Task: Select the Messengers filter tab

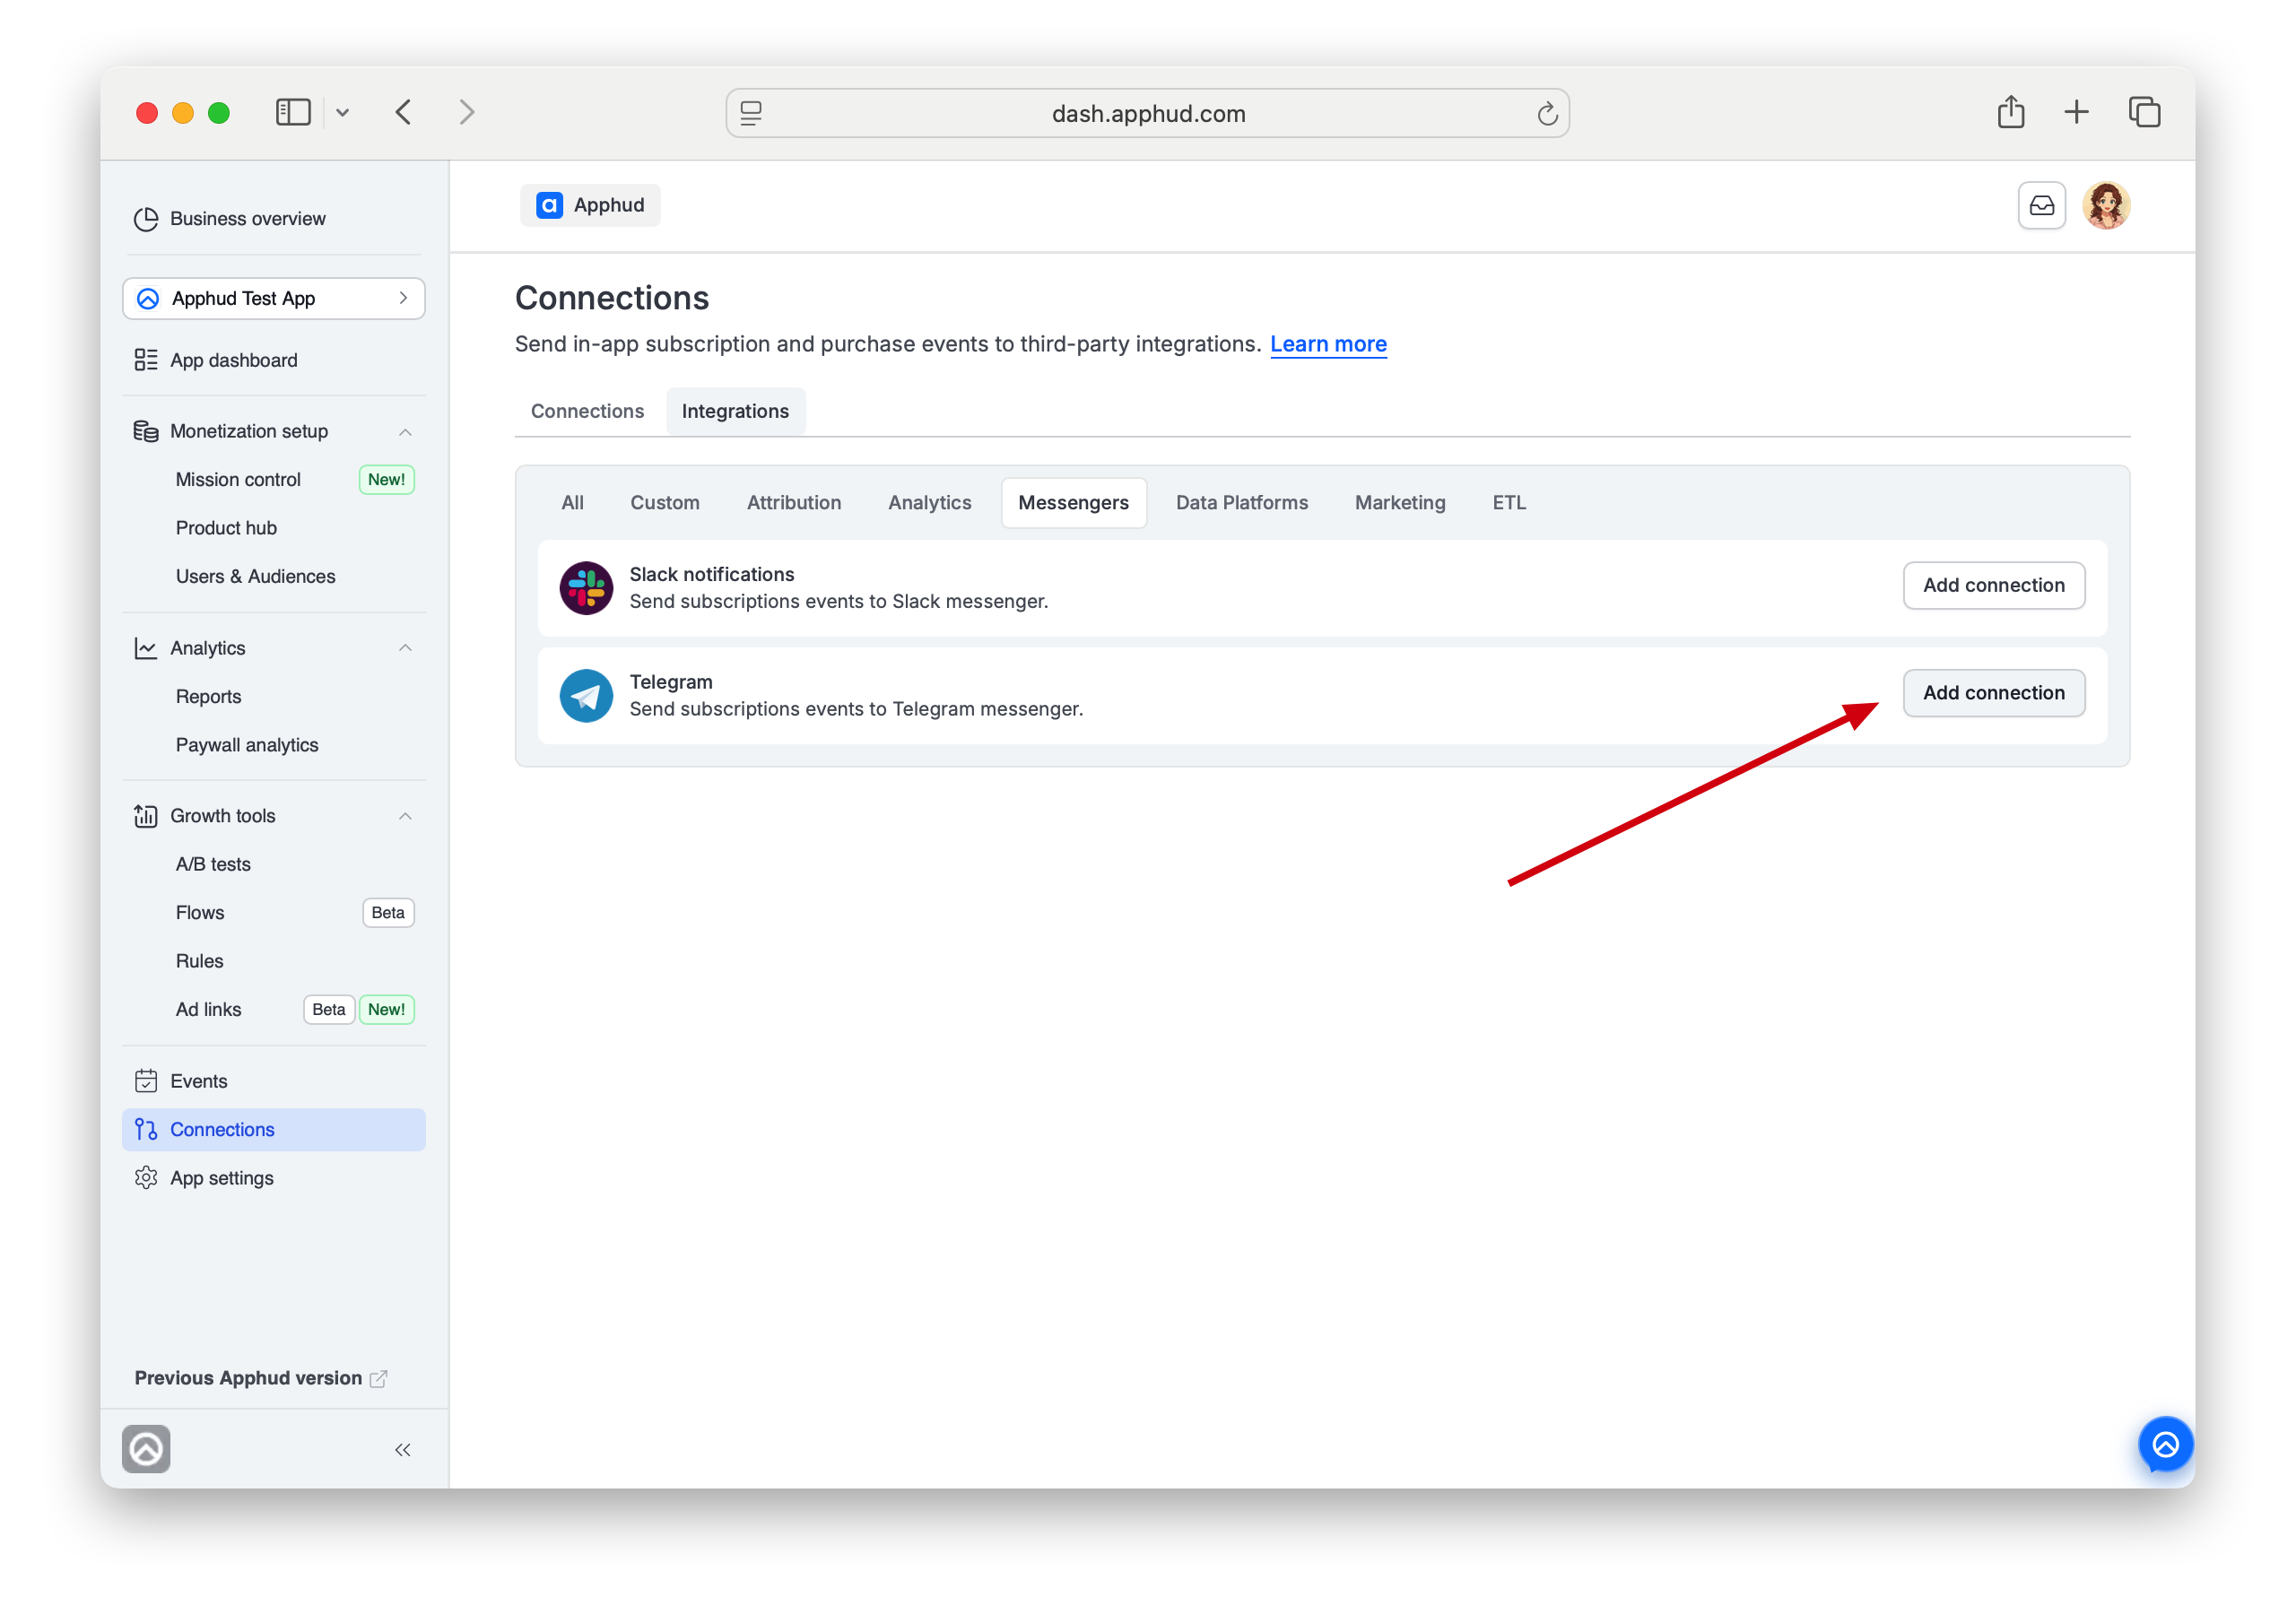Action: pos(1073,503)
